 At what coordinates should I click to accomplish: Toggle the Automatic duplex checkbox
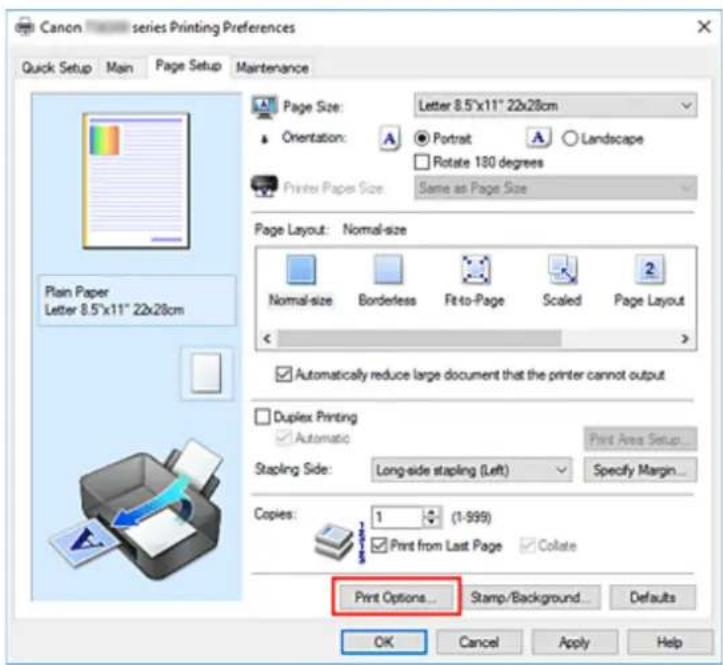(x=283, y=437)
